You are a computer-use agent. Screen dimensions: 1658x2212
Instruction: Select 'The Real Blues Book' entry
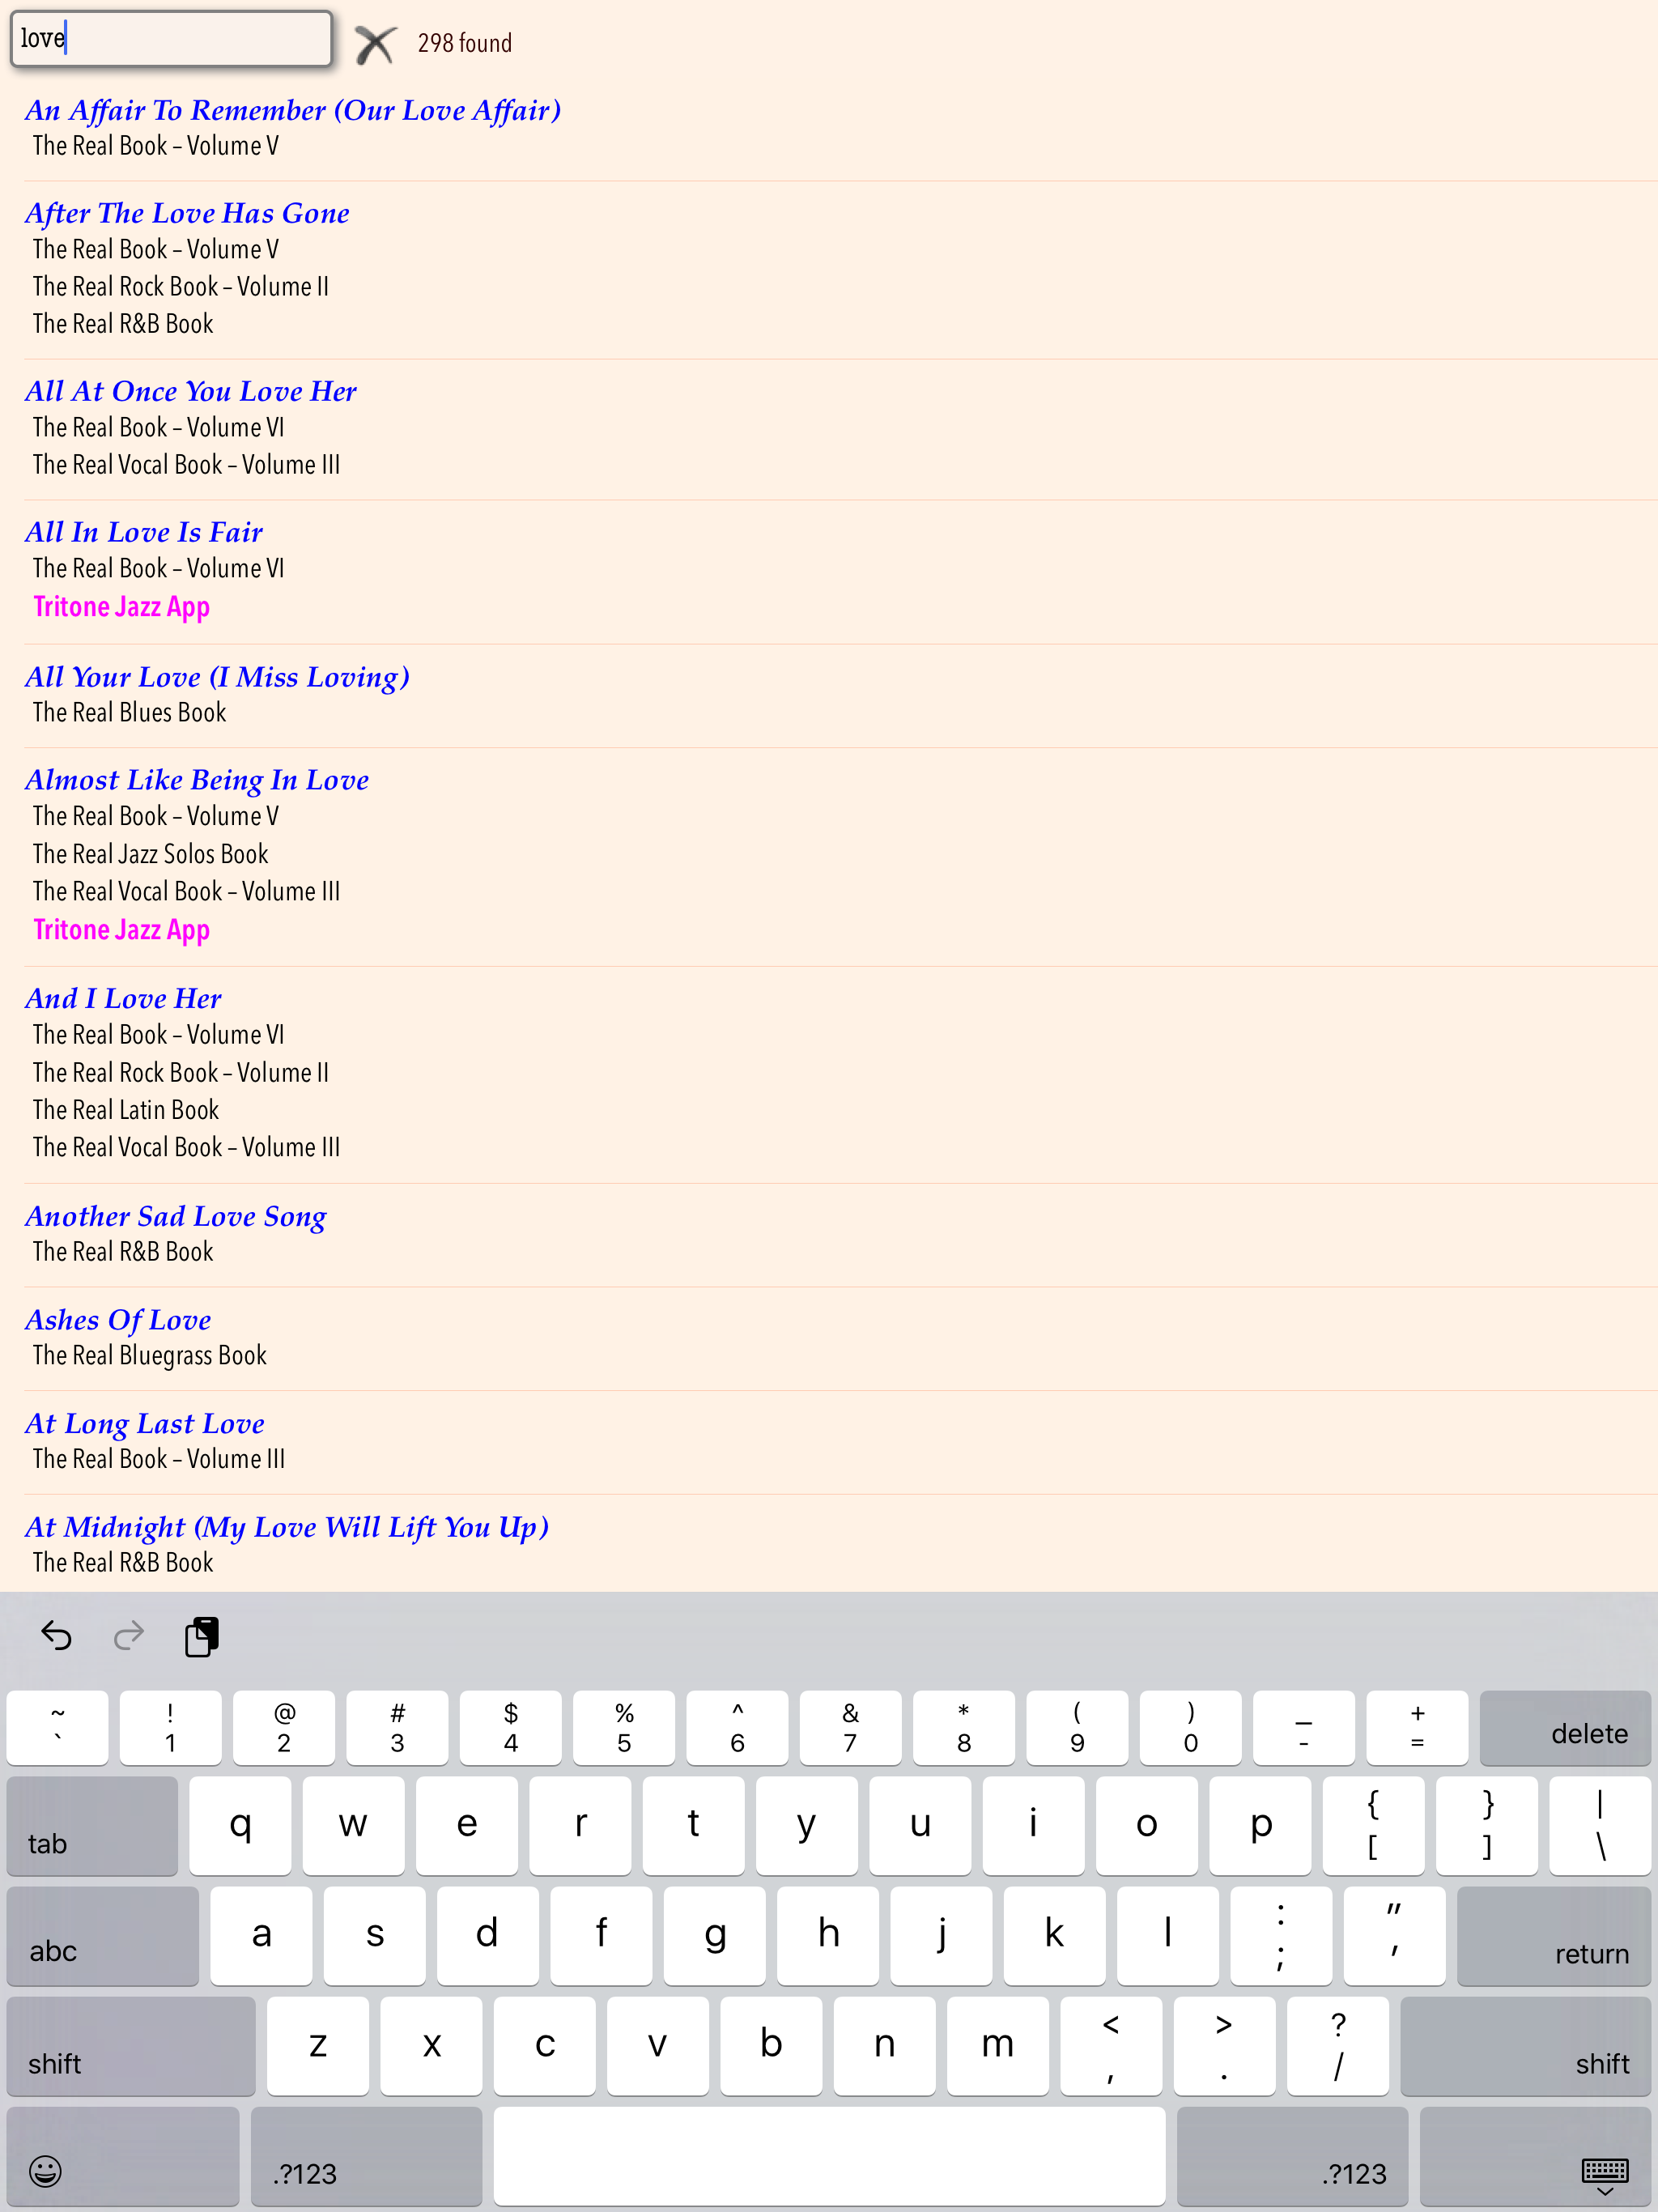click(129, 713)
